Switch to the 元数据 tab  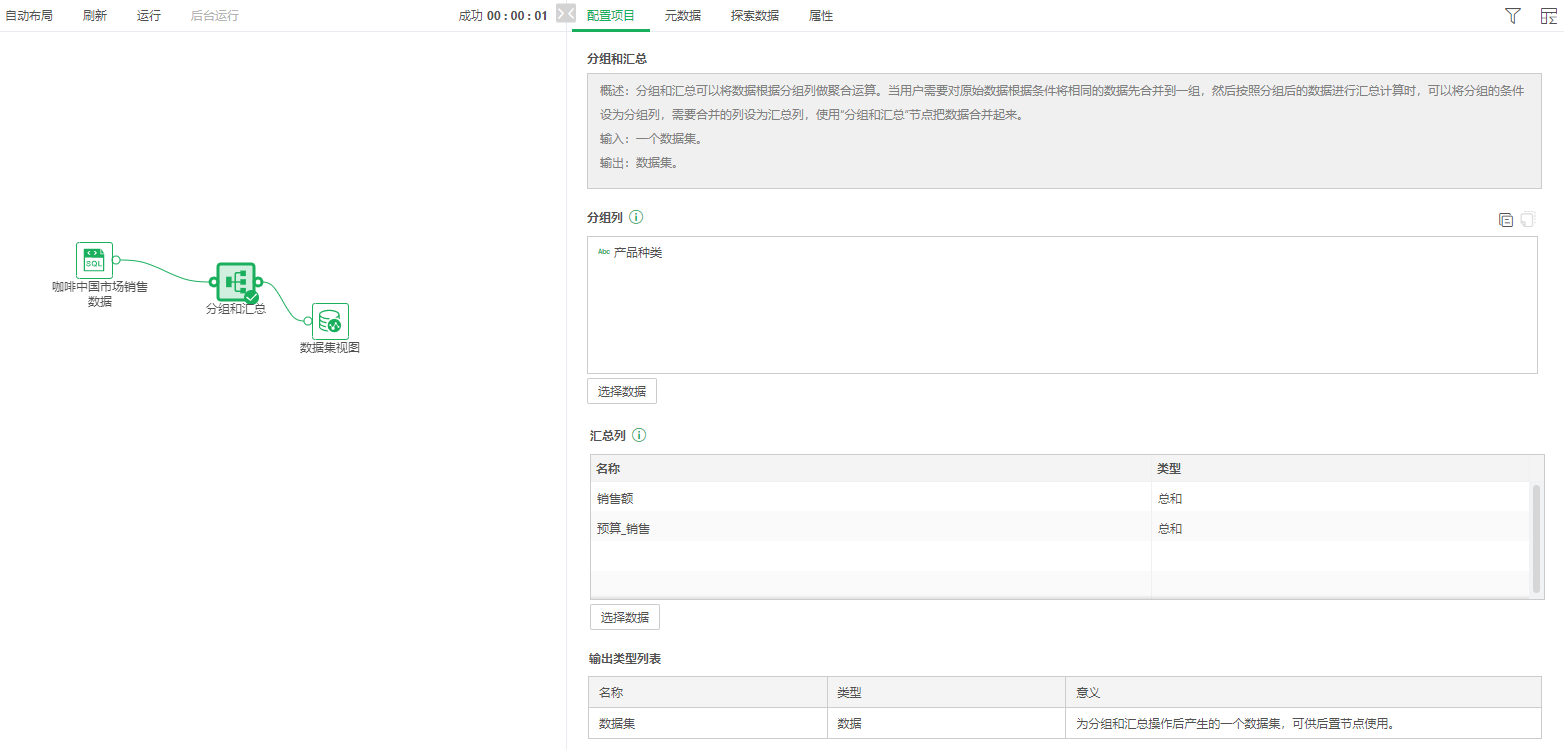coord(682,16)
